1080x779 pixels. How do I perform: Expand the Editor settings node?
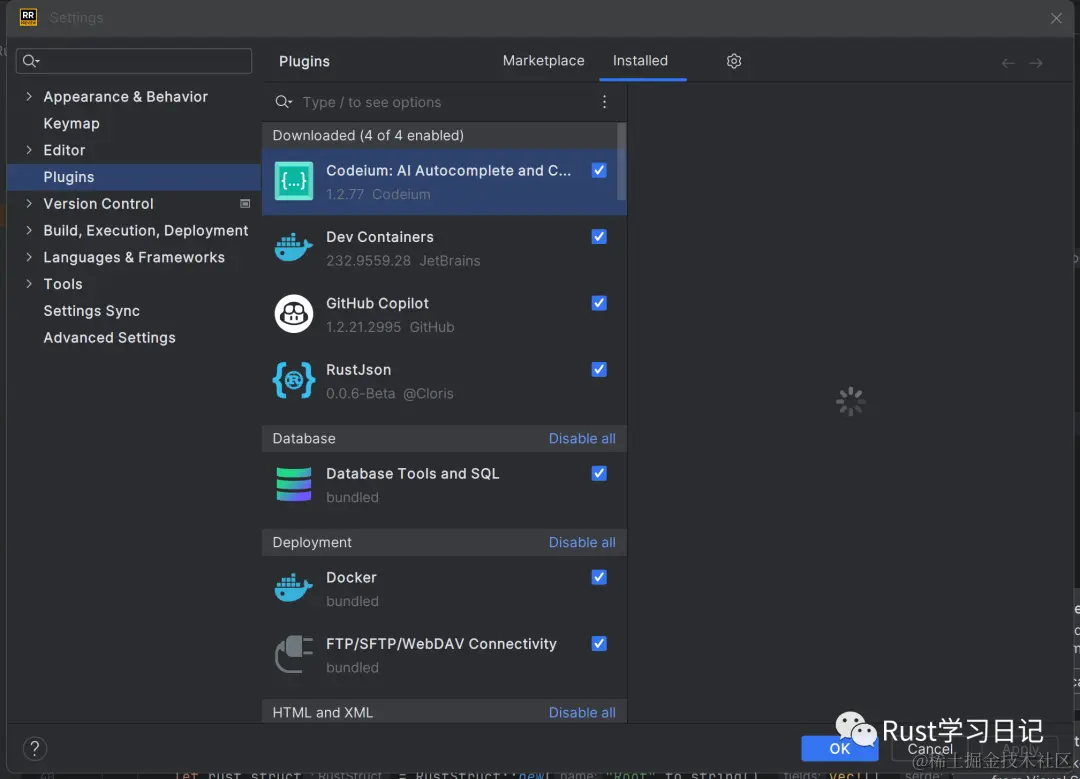pyautogui.click(x=29, y=149)
